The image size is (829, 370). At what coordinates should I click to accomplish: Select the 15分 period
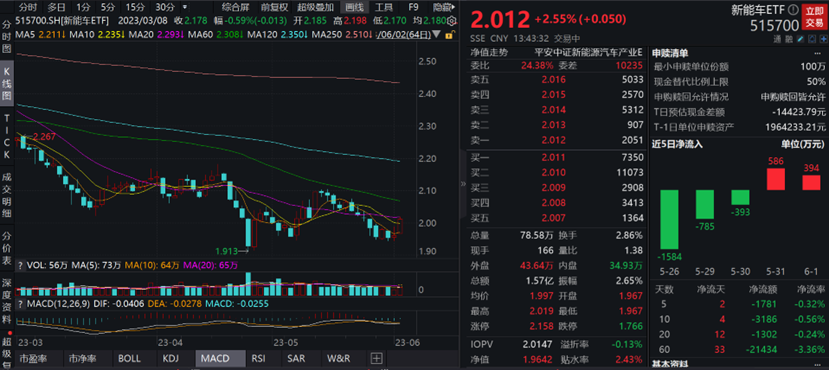135,7
